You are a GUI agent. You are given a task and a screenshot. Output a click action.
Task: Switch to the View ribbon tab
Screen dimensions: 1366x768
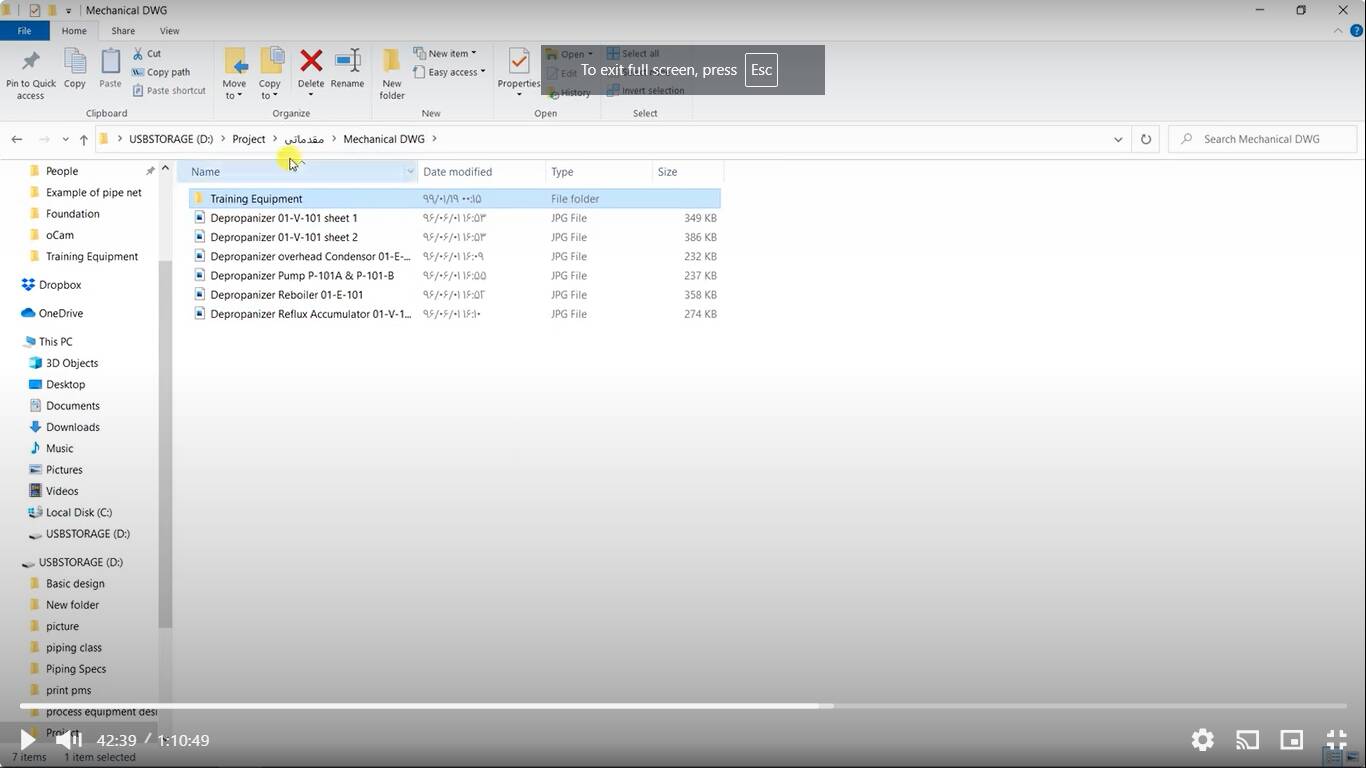point(170,31)
